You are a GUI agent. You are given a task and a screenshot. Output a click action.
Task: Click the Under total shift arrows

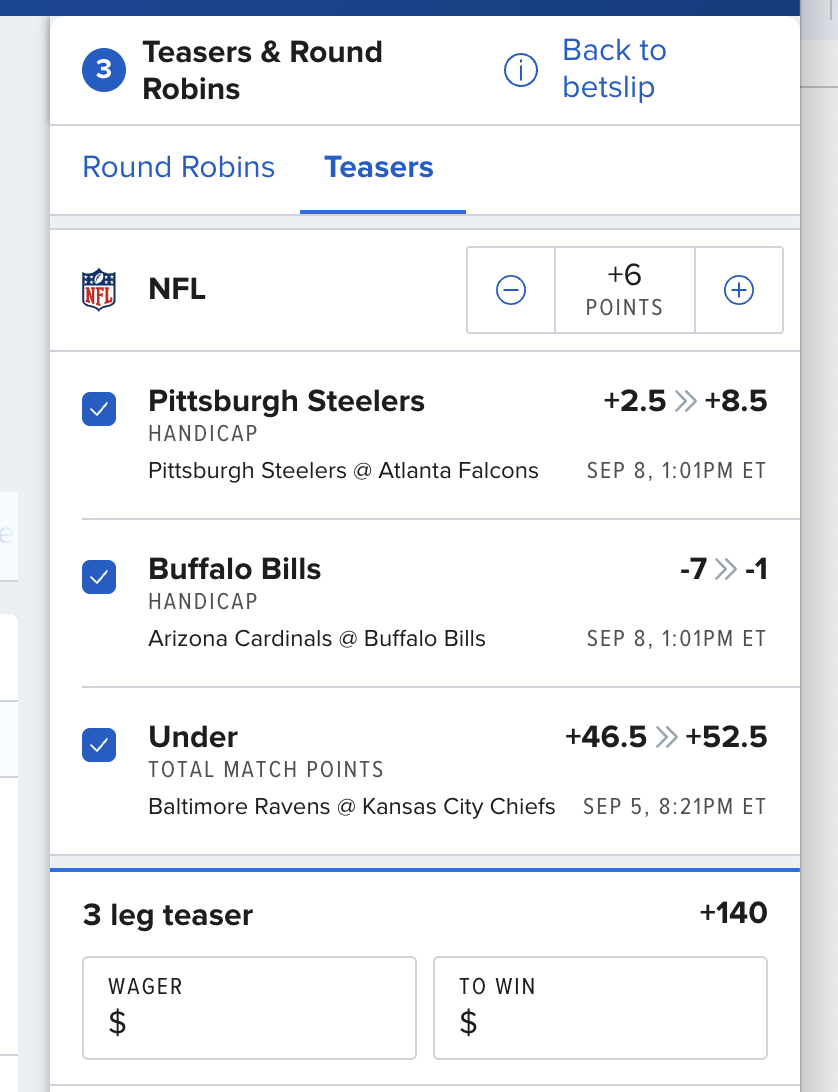click(x=667, y=737)
